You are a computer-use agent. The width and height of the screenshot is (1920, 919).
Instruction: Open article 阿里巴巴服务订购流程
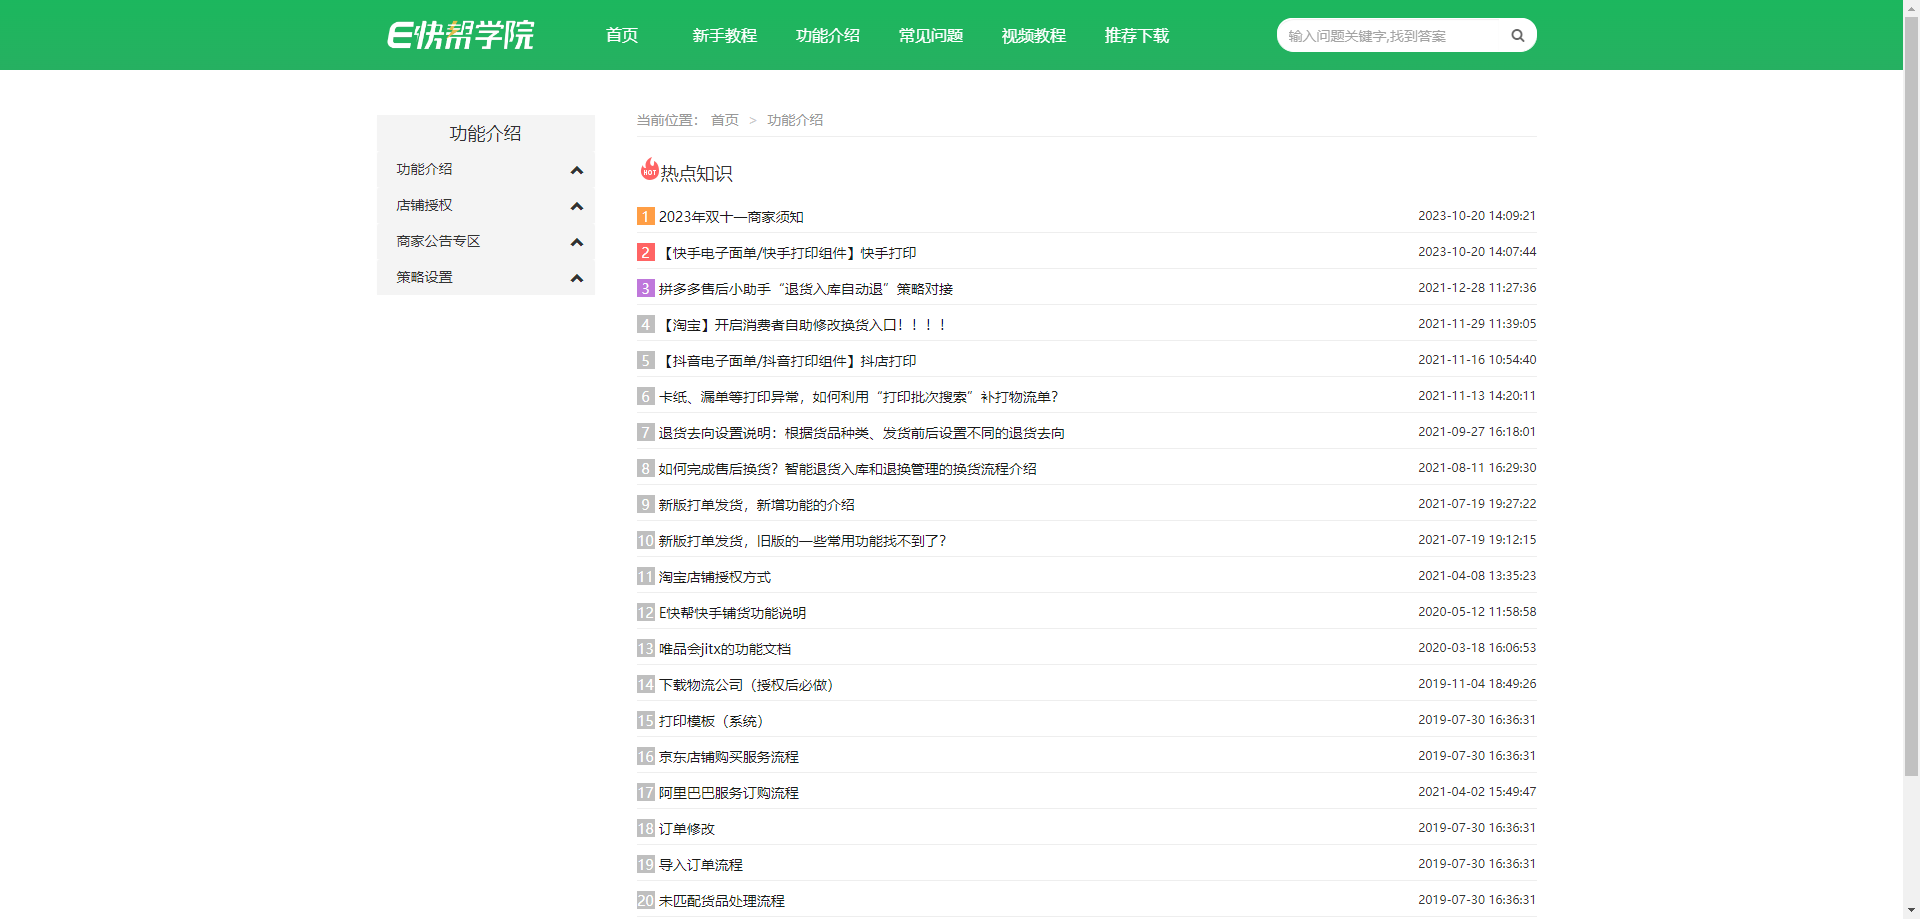click(x=729, y=793)
